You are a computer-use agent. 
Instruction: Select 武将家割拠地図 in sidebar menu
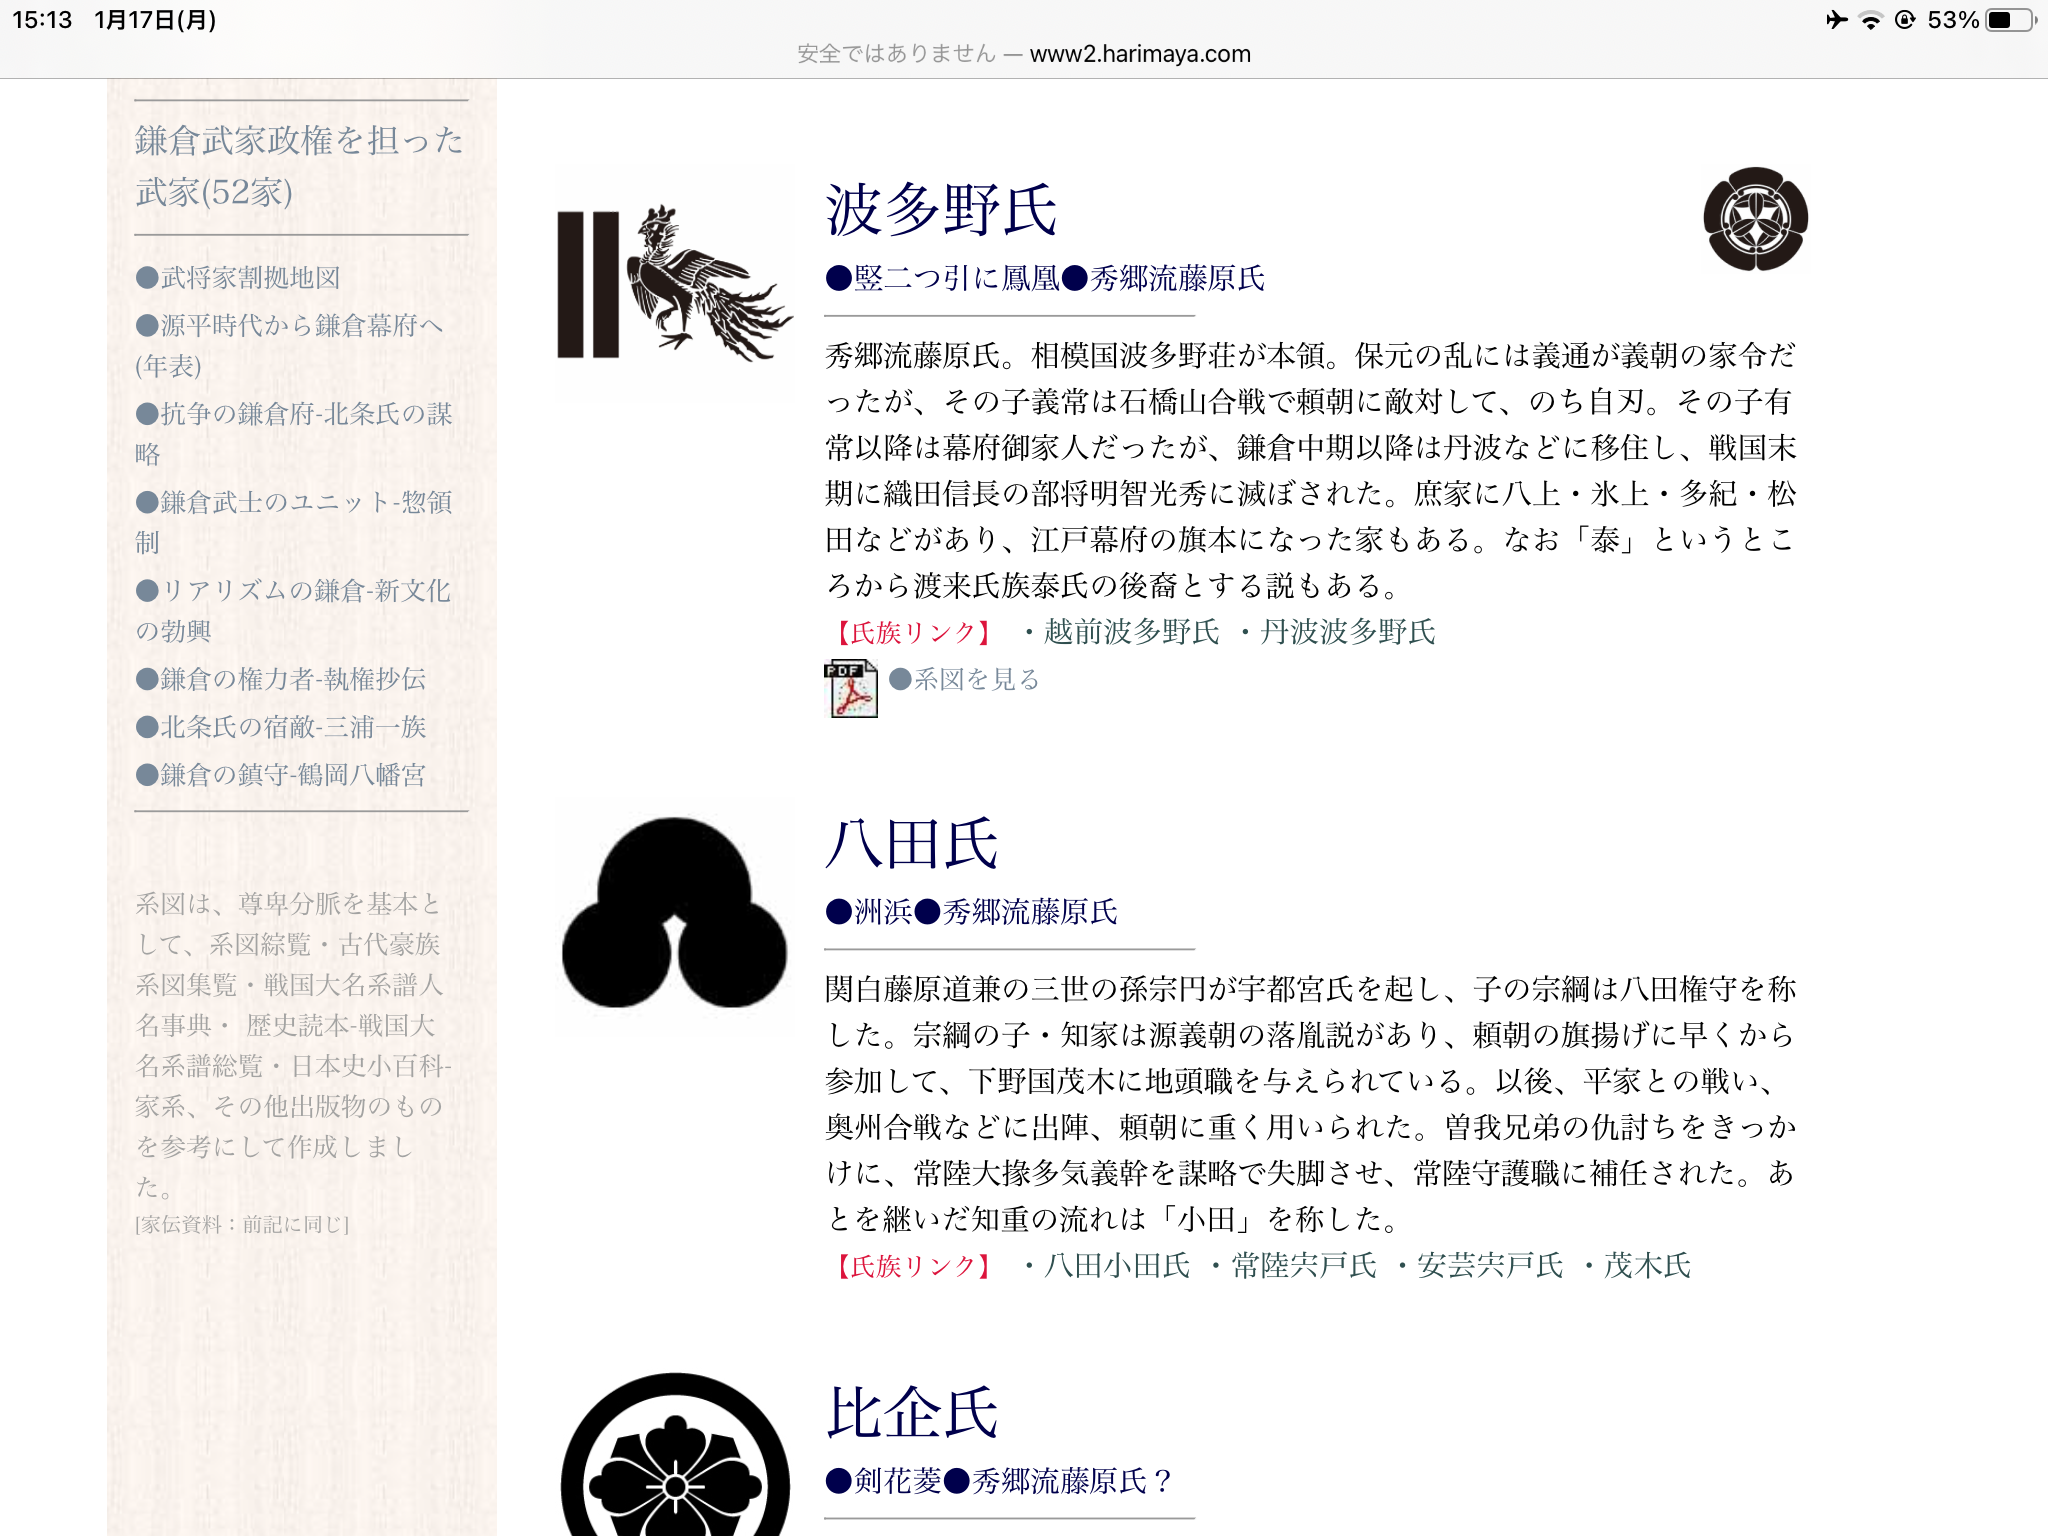click(239, 278)
